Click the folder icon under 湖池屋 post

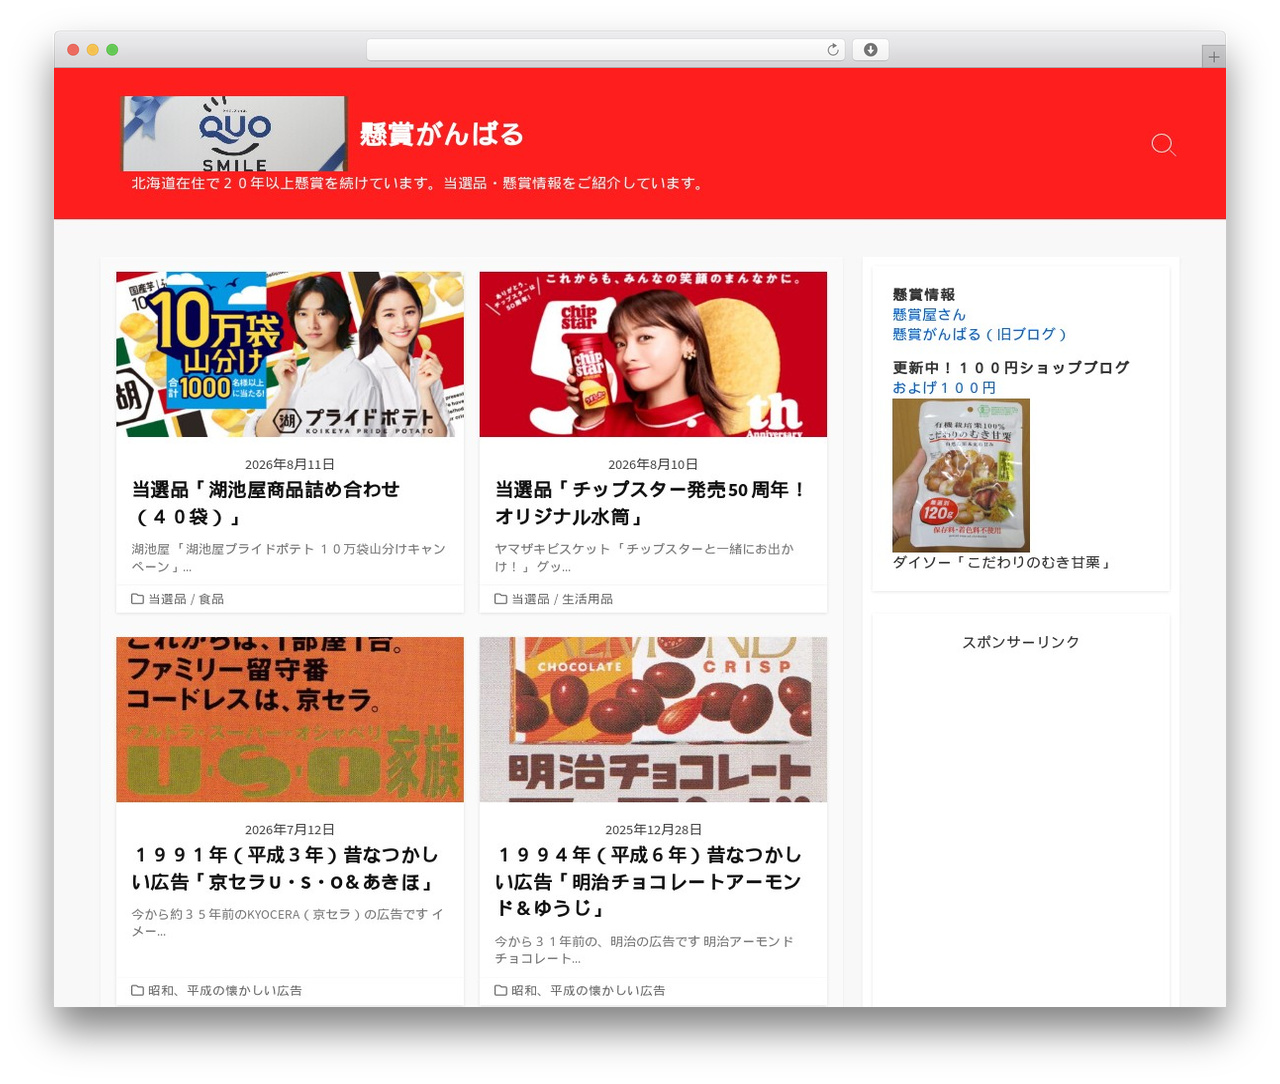(x=137, y=599)
